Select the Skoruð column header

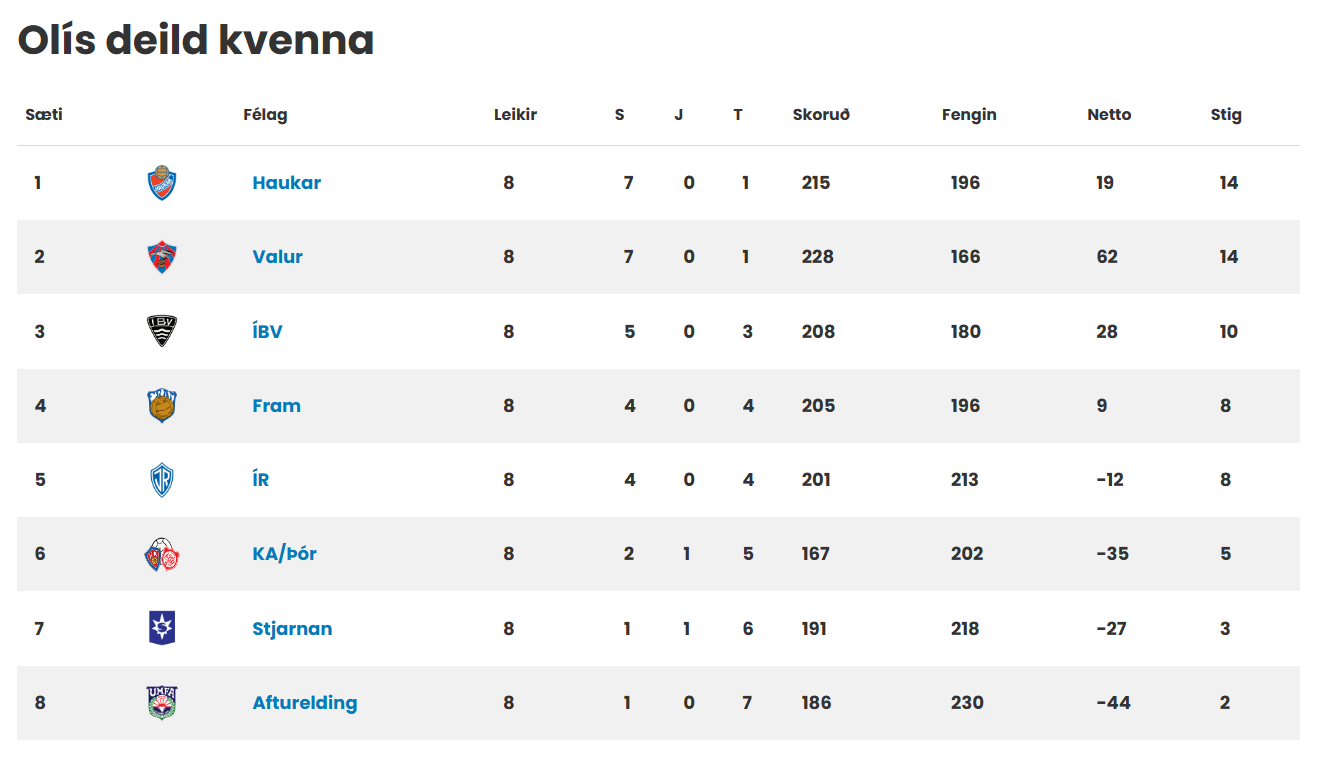click(x=821, y=115)
